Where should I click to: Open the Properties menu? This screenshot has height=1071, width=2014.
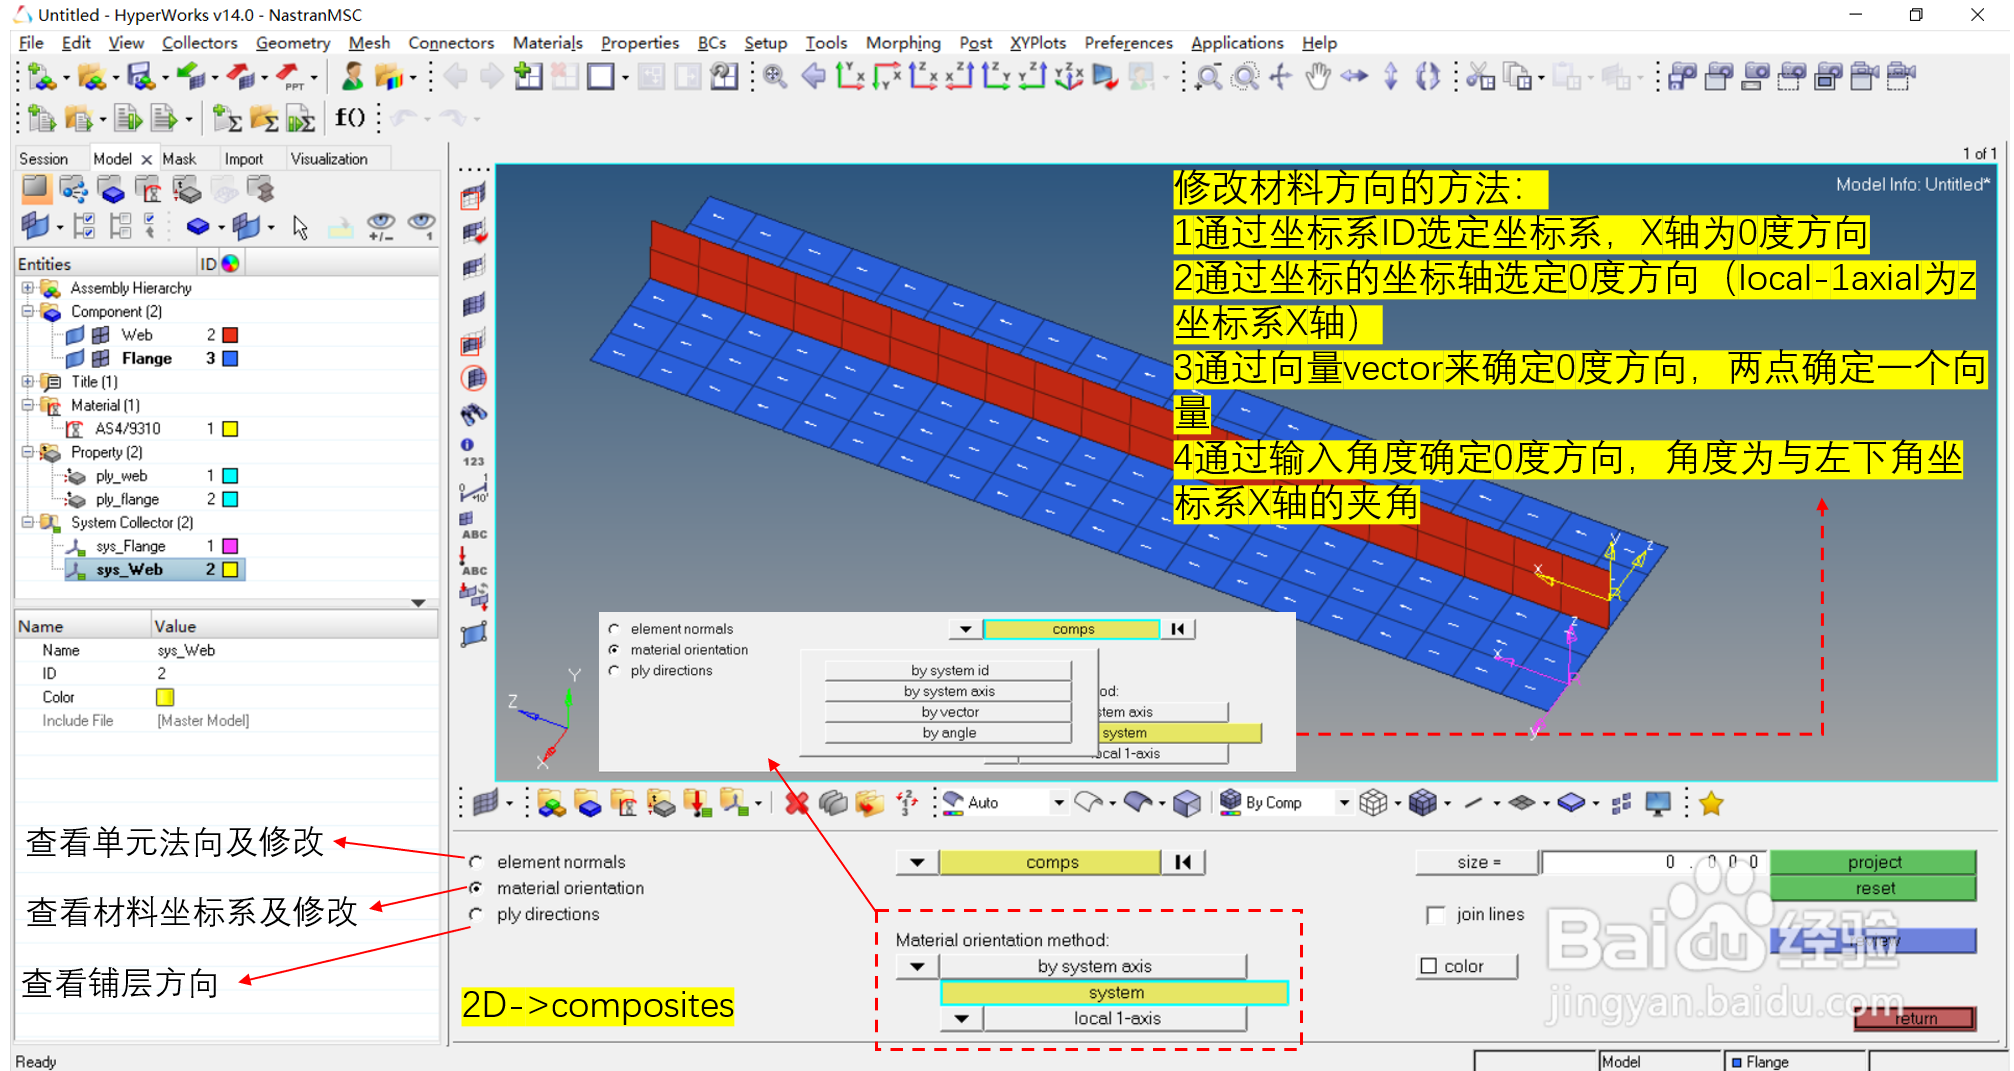(x=639, y=43)
